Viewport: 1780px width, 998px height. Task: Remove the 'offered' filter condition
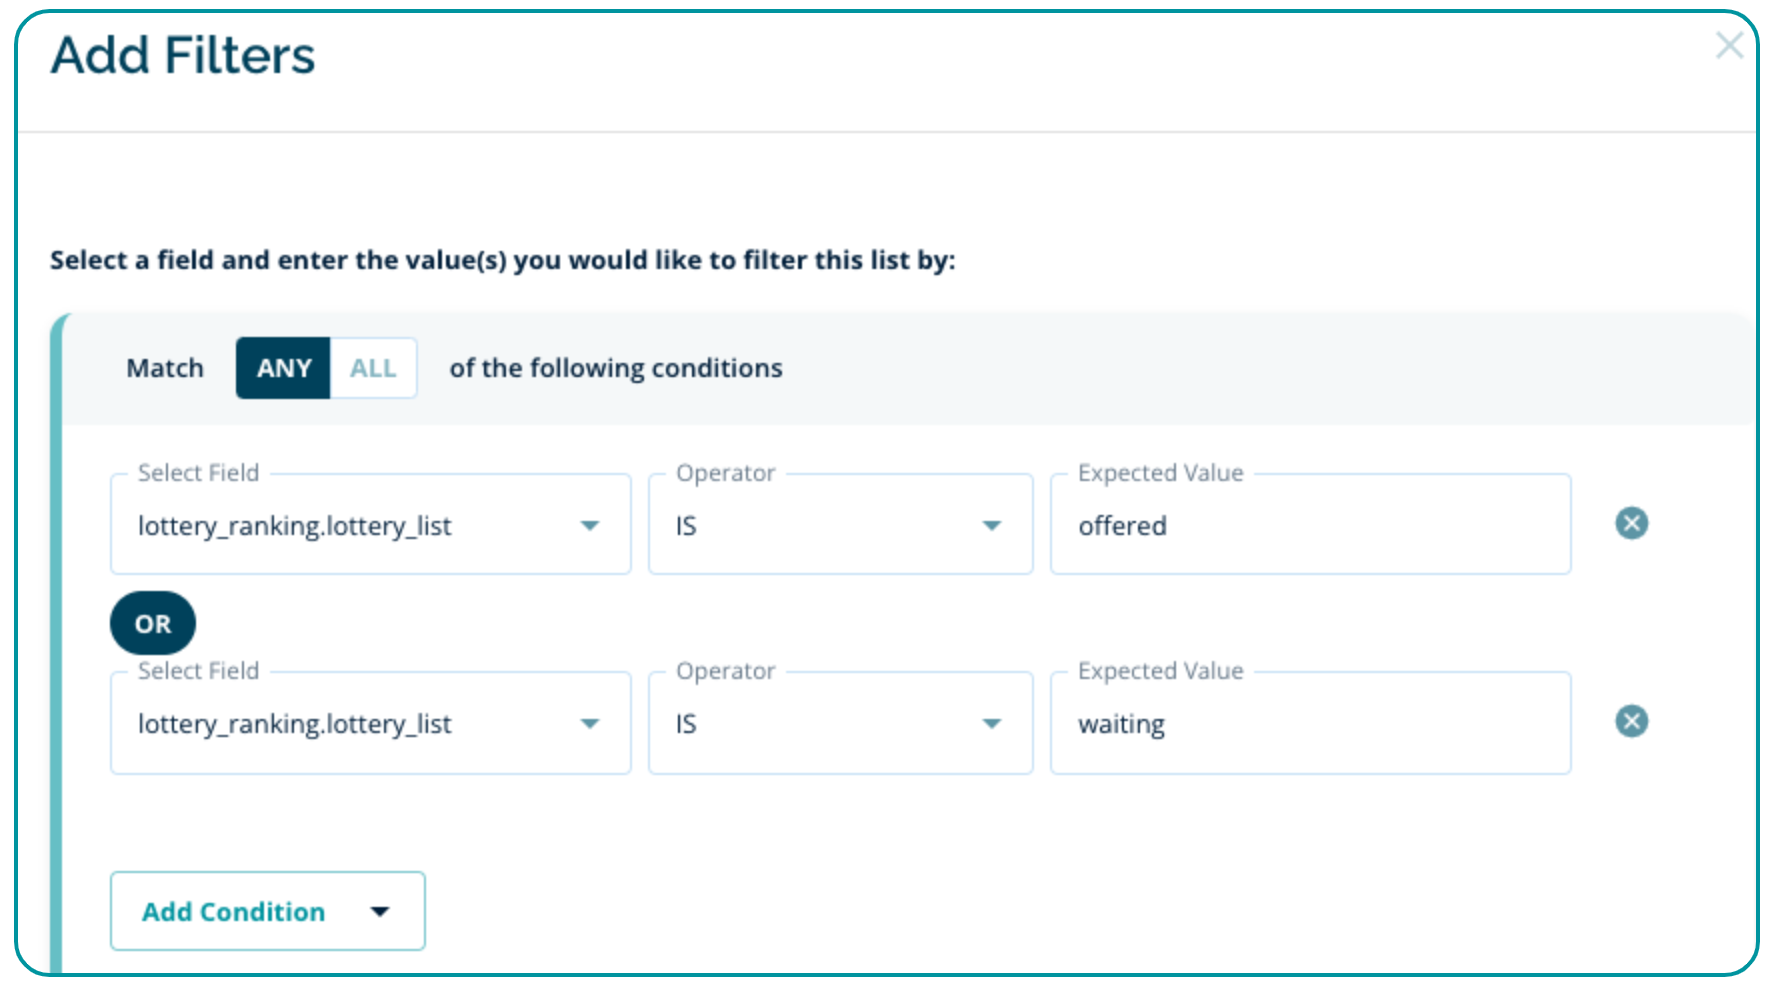tap(1631, 523)
